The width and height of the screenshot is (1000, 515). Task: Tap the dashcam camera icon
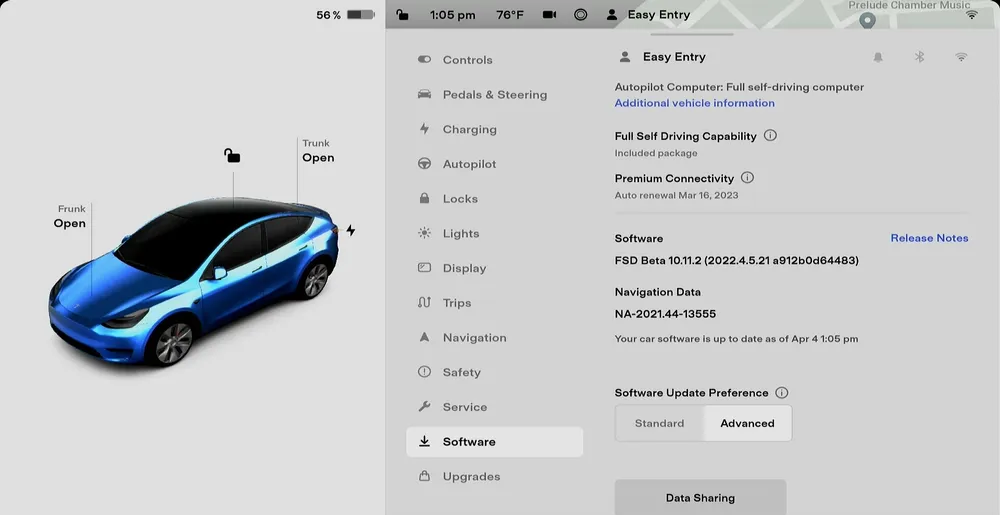coord(549,14)
